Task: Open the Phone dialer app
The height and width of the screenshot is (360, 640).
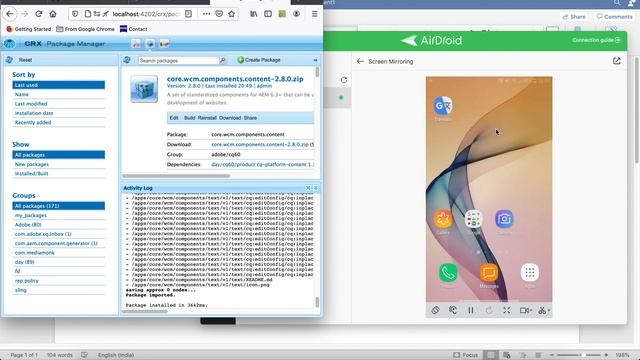Action: 448,272
